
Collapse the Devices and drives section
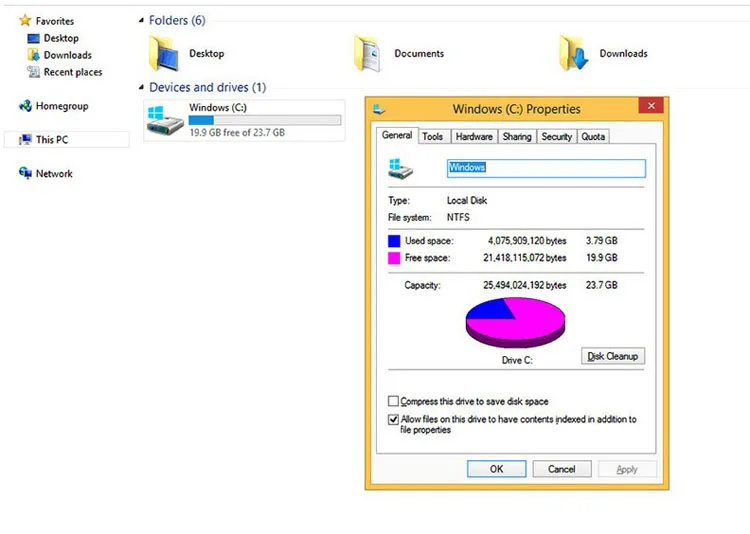point(141,87)
